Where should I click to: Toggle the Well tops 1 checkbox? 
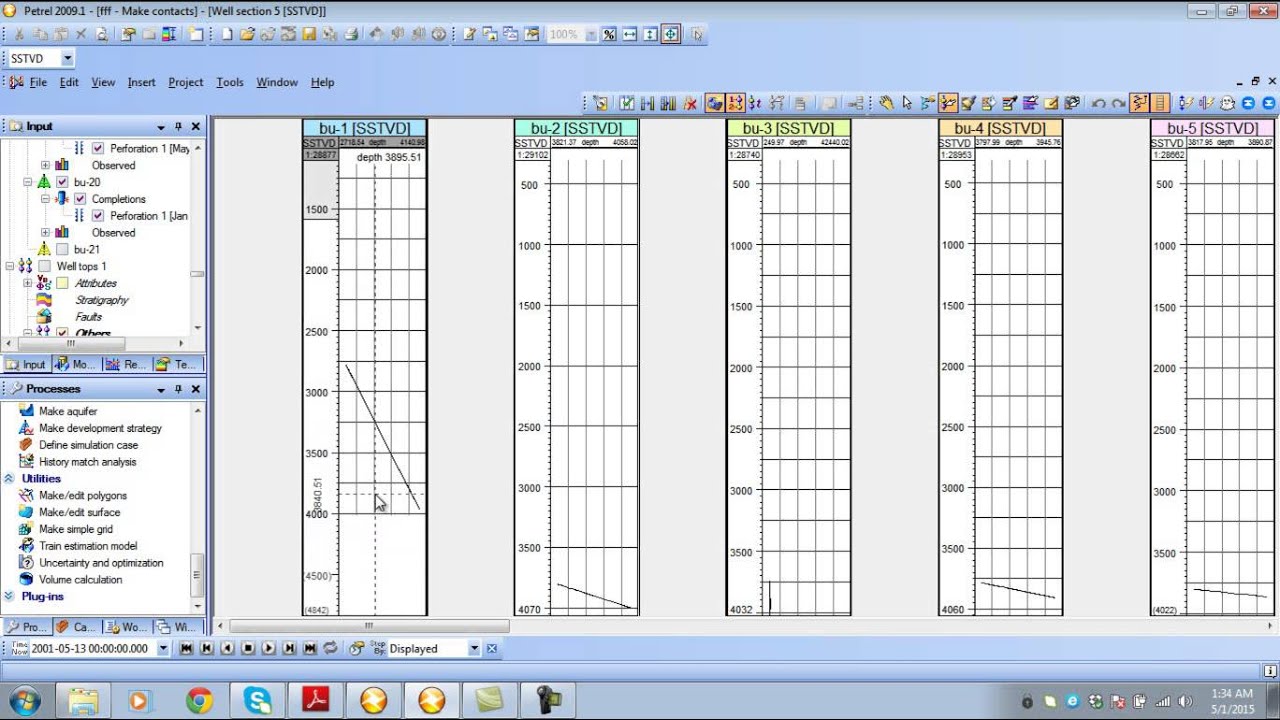pos(44,266)
